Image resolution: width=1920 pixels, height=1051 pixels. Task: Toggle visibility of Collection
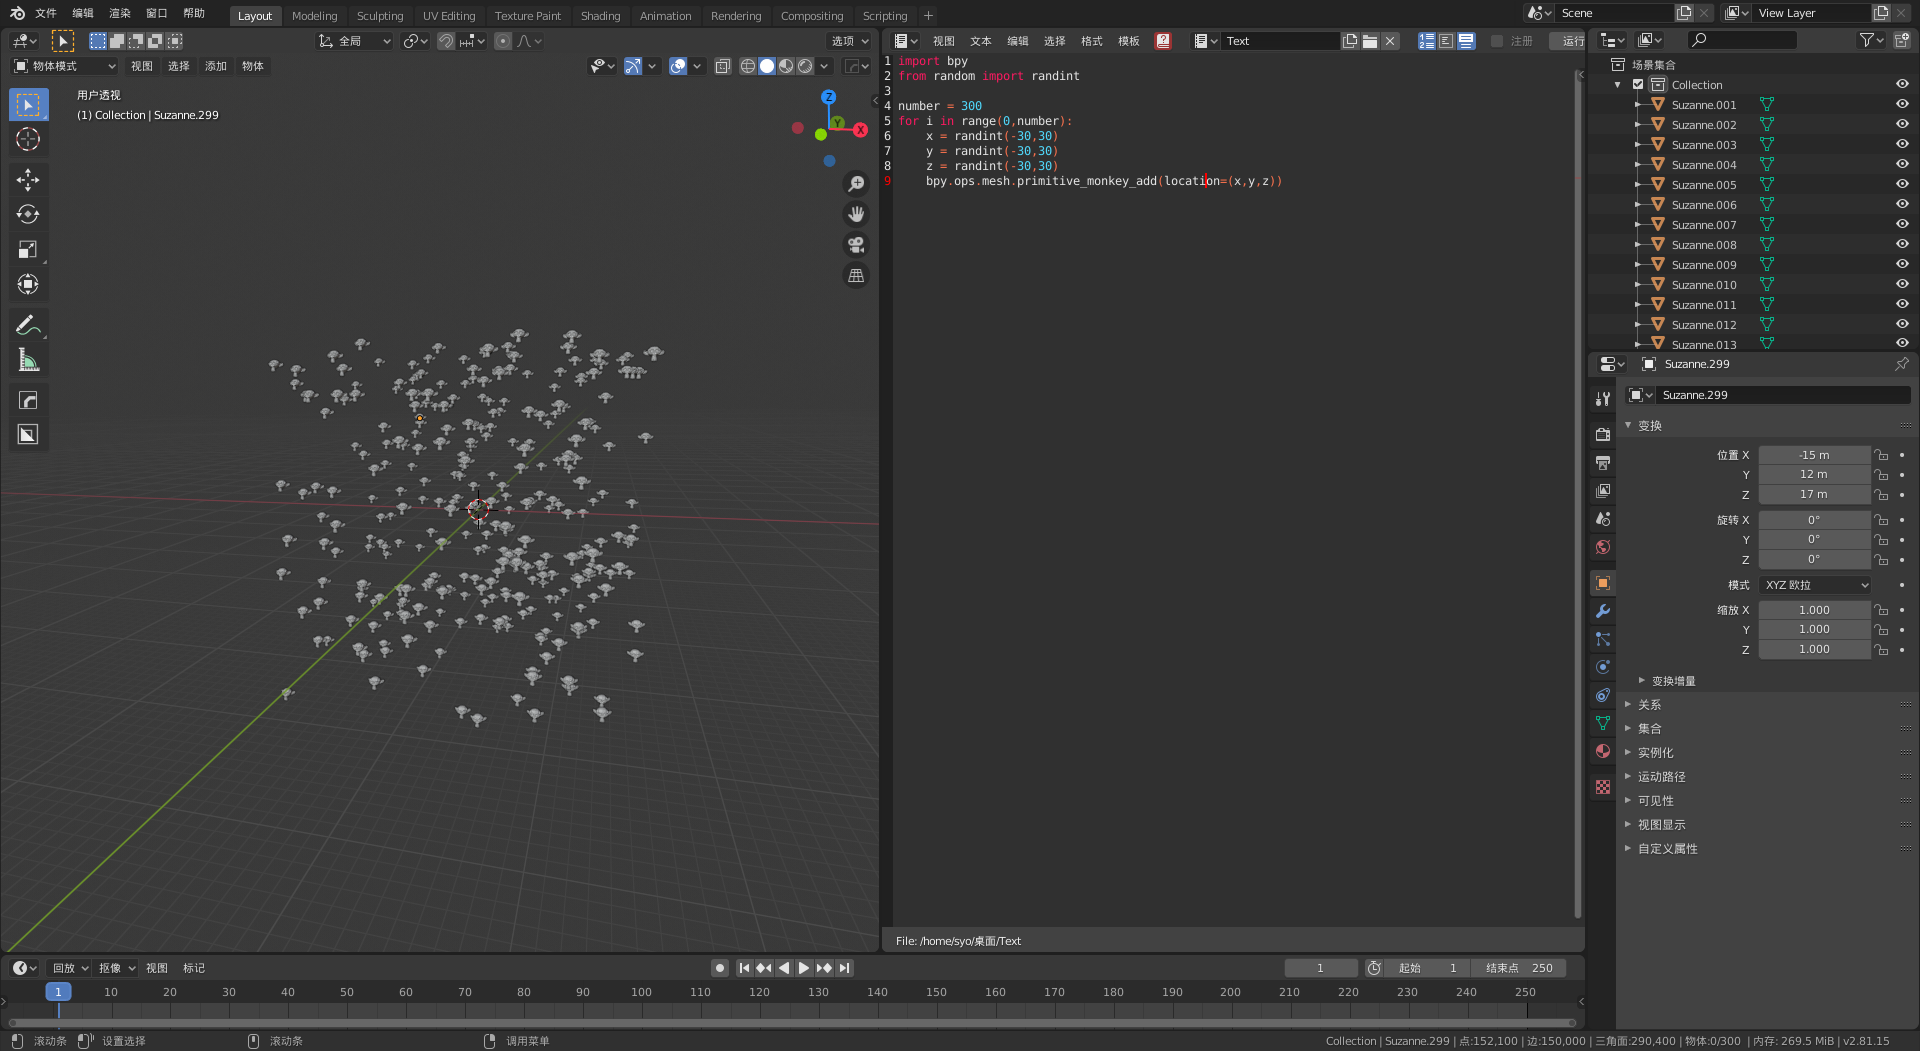[x=1902, y=84]
